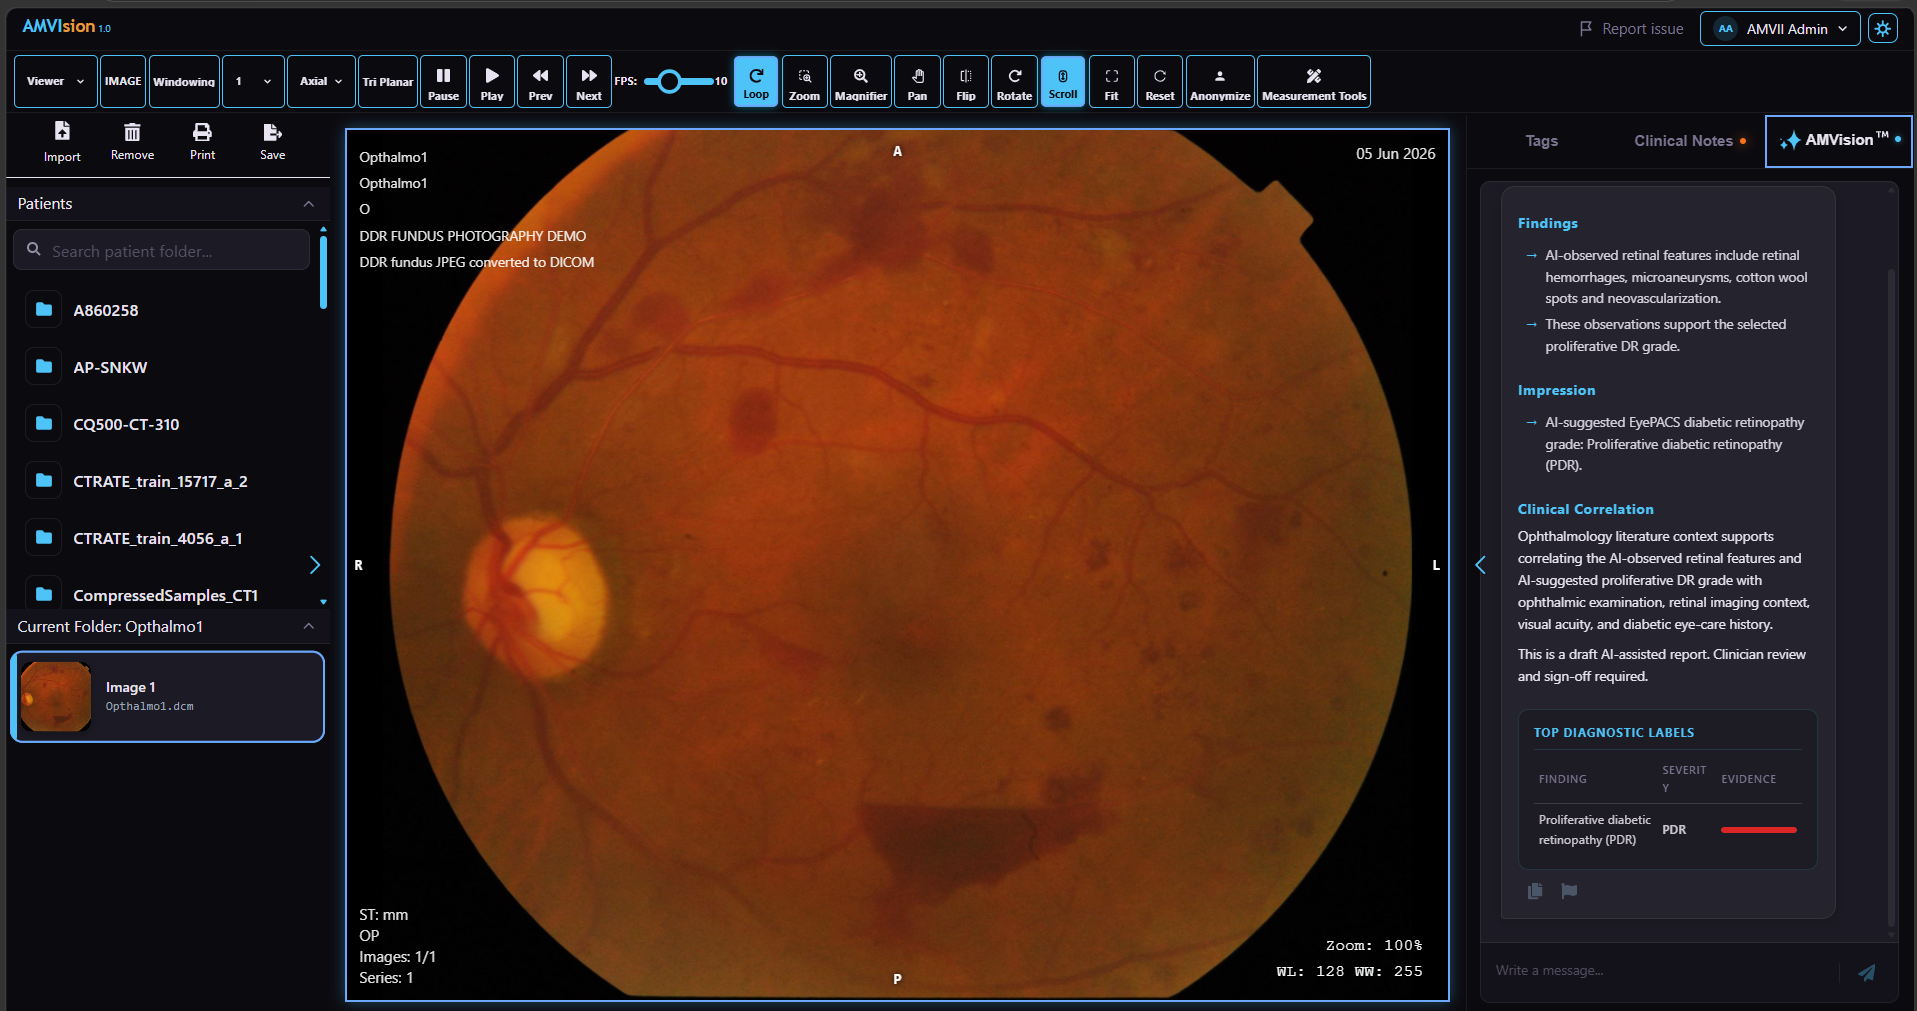This screenshot has height=1011, width=1917.
Task: Click the search magnifier icon
Action: pos(34,250)
